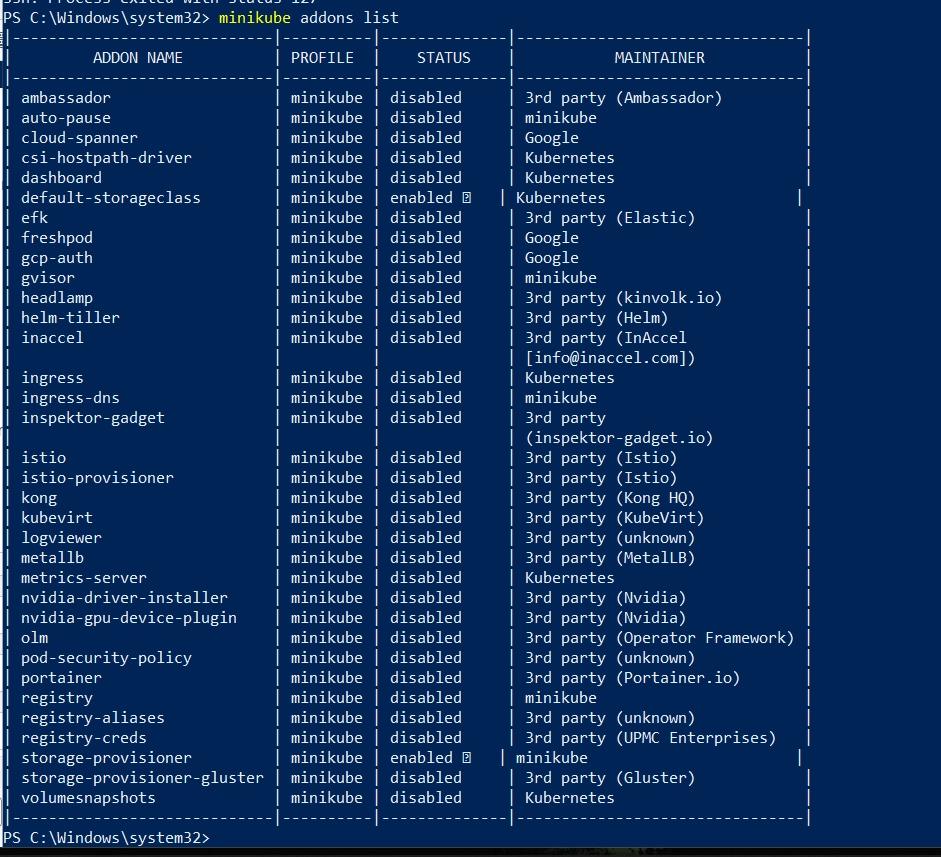Screen dimensions: 941x857
Task: Click '3rd party (Elastic)' maintainer text
Action: [610, 218]
